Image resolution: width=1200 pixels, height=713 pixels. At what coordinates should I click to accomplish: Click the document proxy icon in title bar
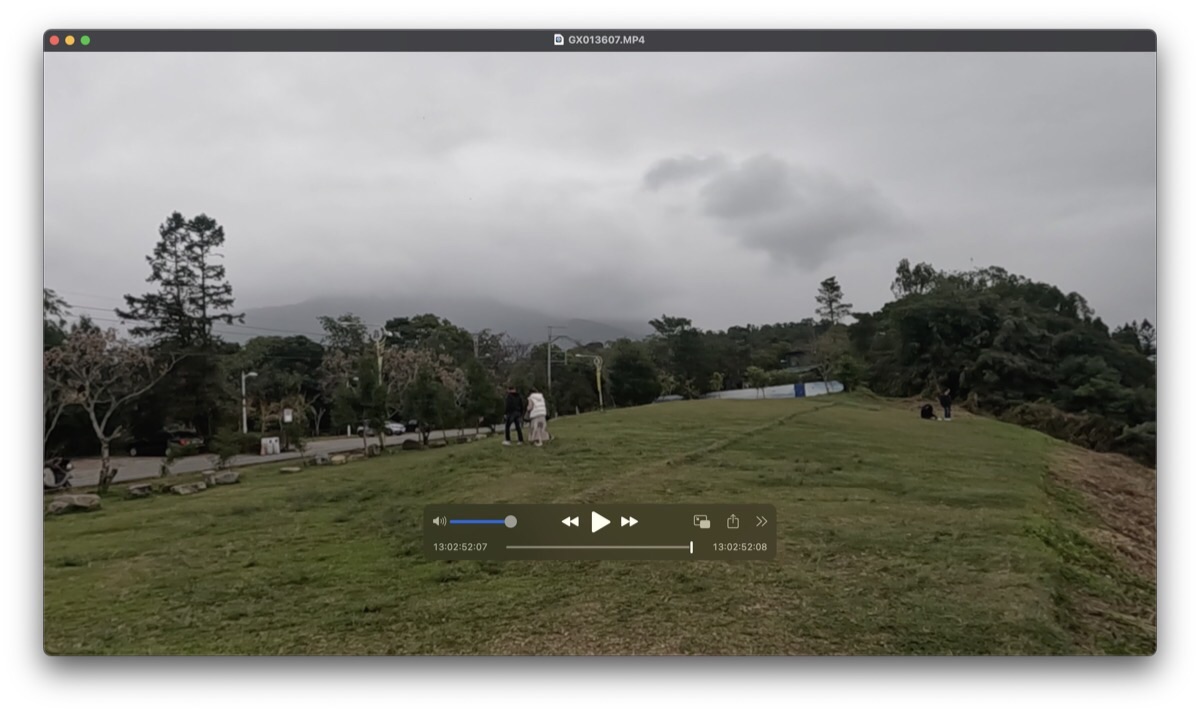click(x=559, y=40)
